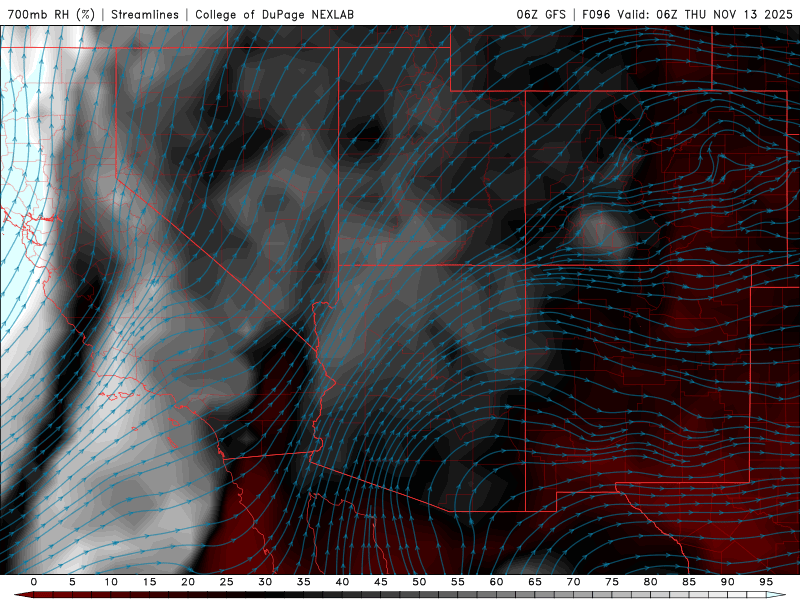Click the "15" humidity scale label
The image size is (800, 600).
pyautogui.click(x=149, y=582)
